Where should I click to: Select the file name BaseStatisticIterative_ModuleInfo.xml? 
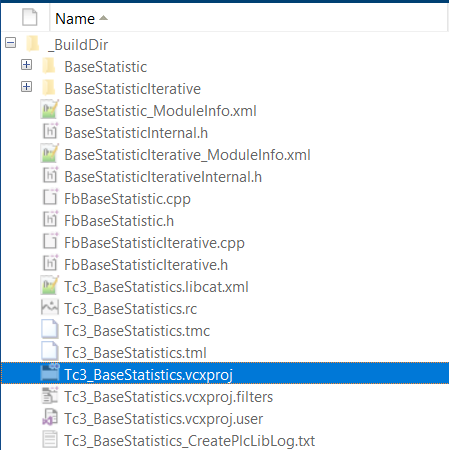188,155
